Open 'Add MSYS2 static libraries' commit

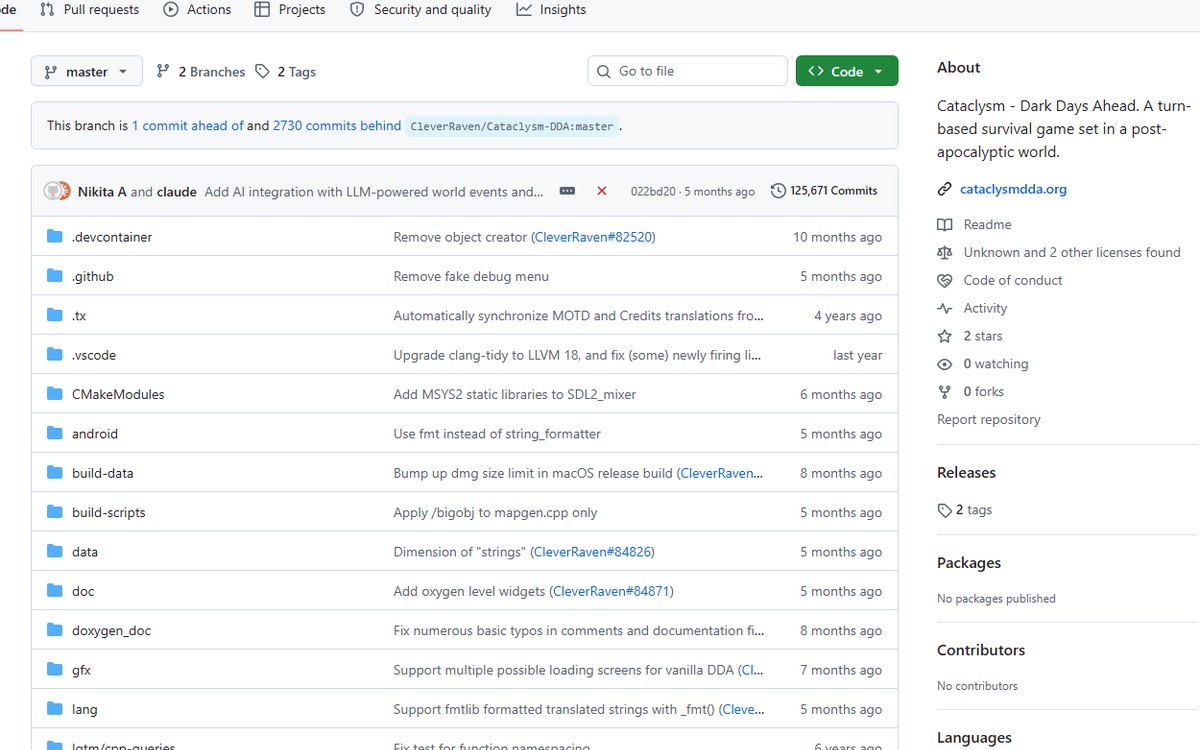(515, 395)
